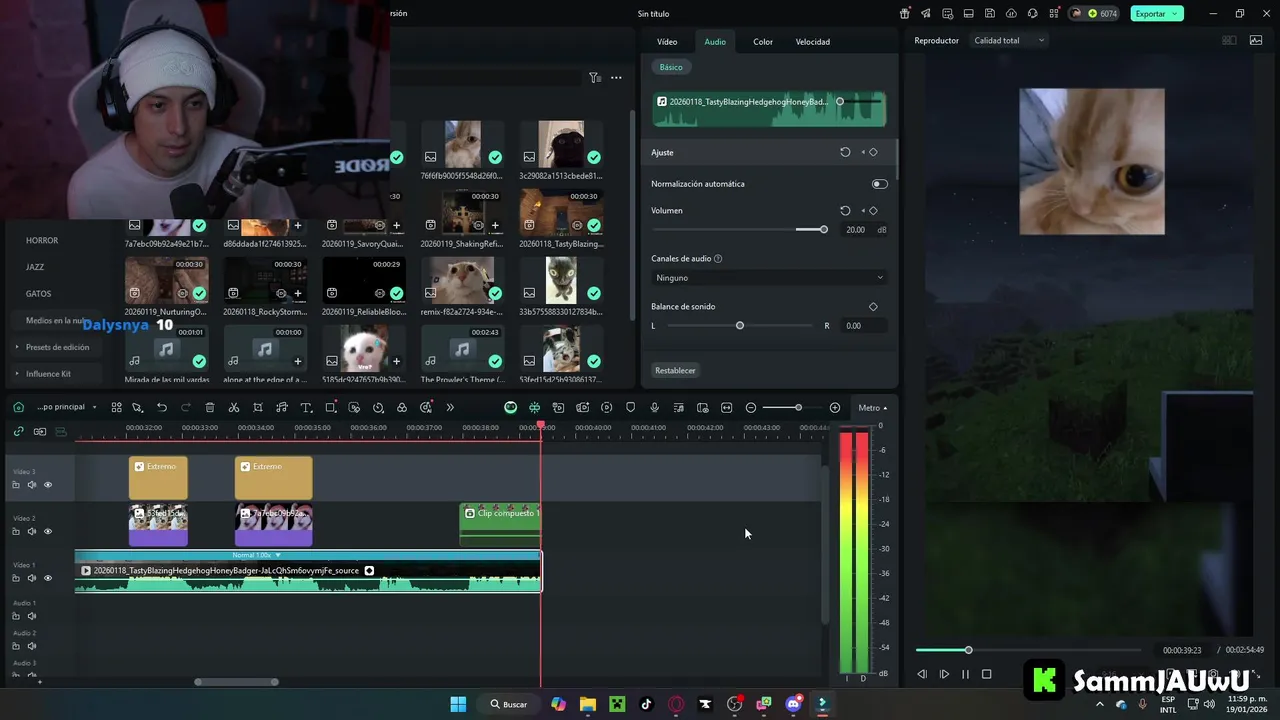
Task: Click zoom in plus on timeline
Action: tap(835, 407)
